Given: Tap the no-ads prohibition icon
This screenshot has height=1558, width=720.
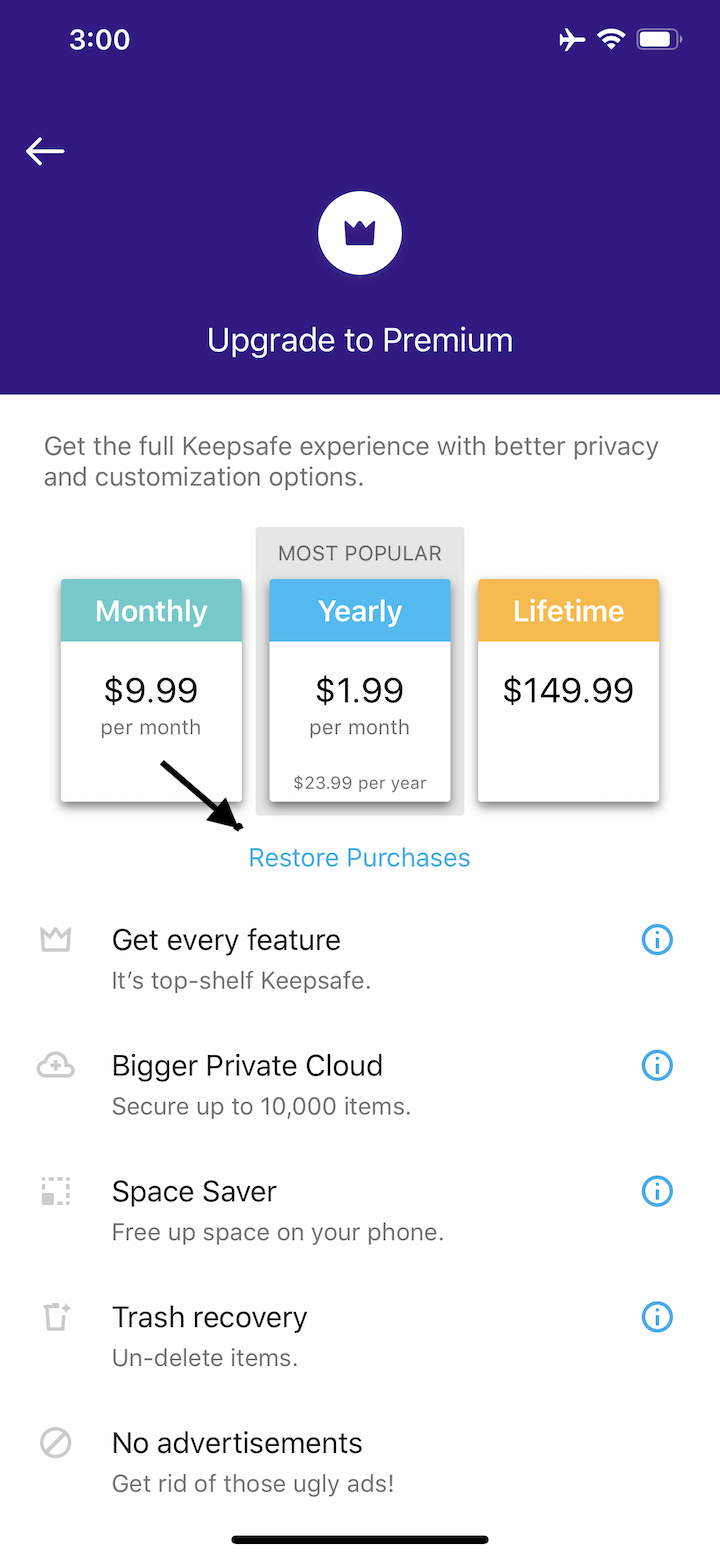Looking at the screenshot, I should point(56,1443).
